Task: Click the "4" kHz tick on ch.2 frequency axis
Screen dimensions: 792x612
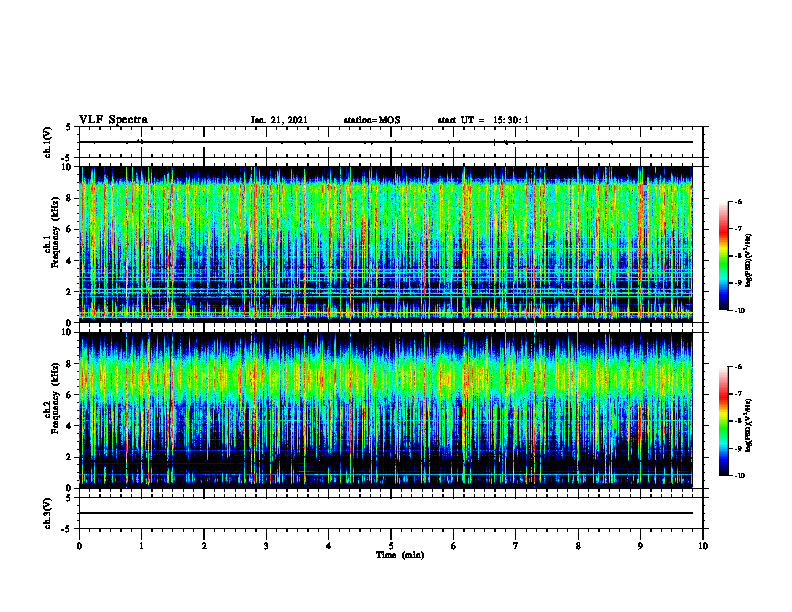Action: point(70,426)
